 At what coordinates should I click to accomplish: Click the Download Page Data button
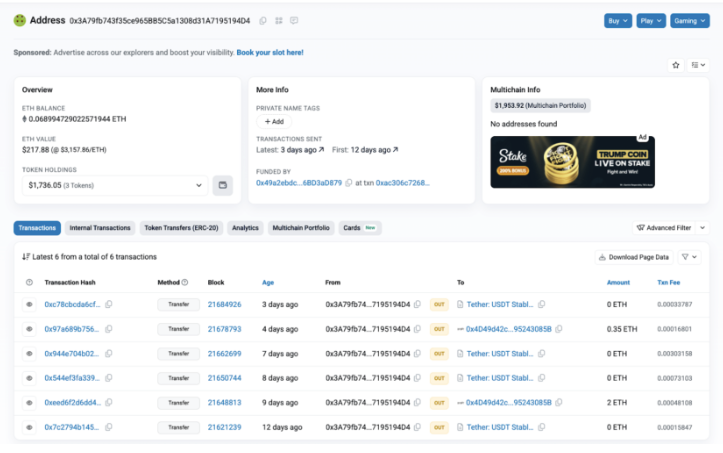632,257
